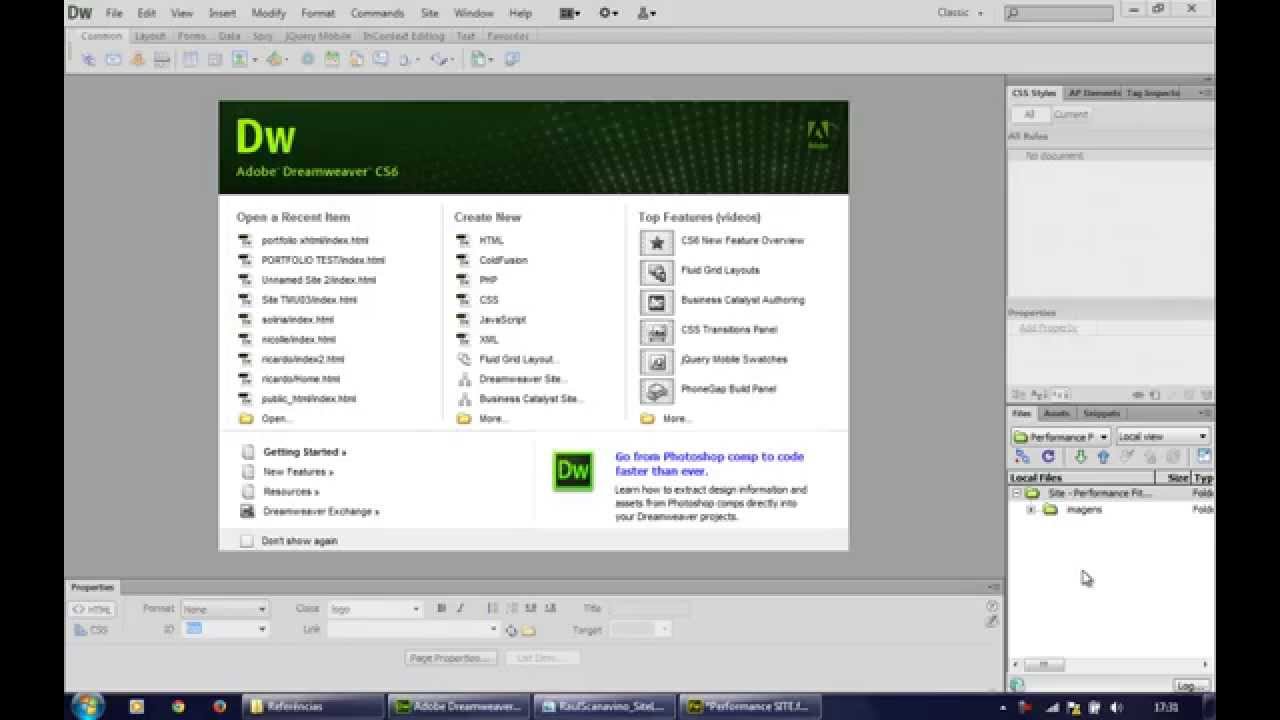Viewport: 1280px width, 720px height.
Task: Open the Class dropdown
Action: [375, 609]
